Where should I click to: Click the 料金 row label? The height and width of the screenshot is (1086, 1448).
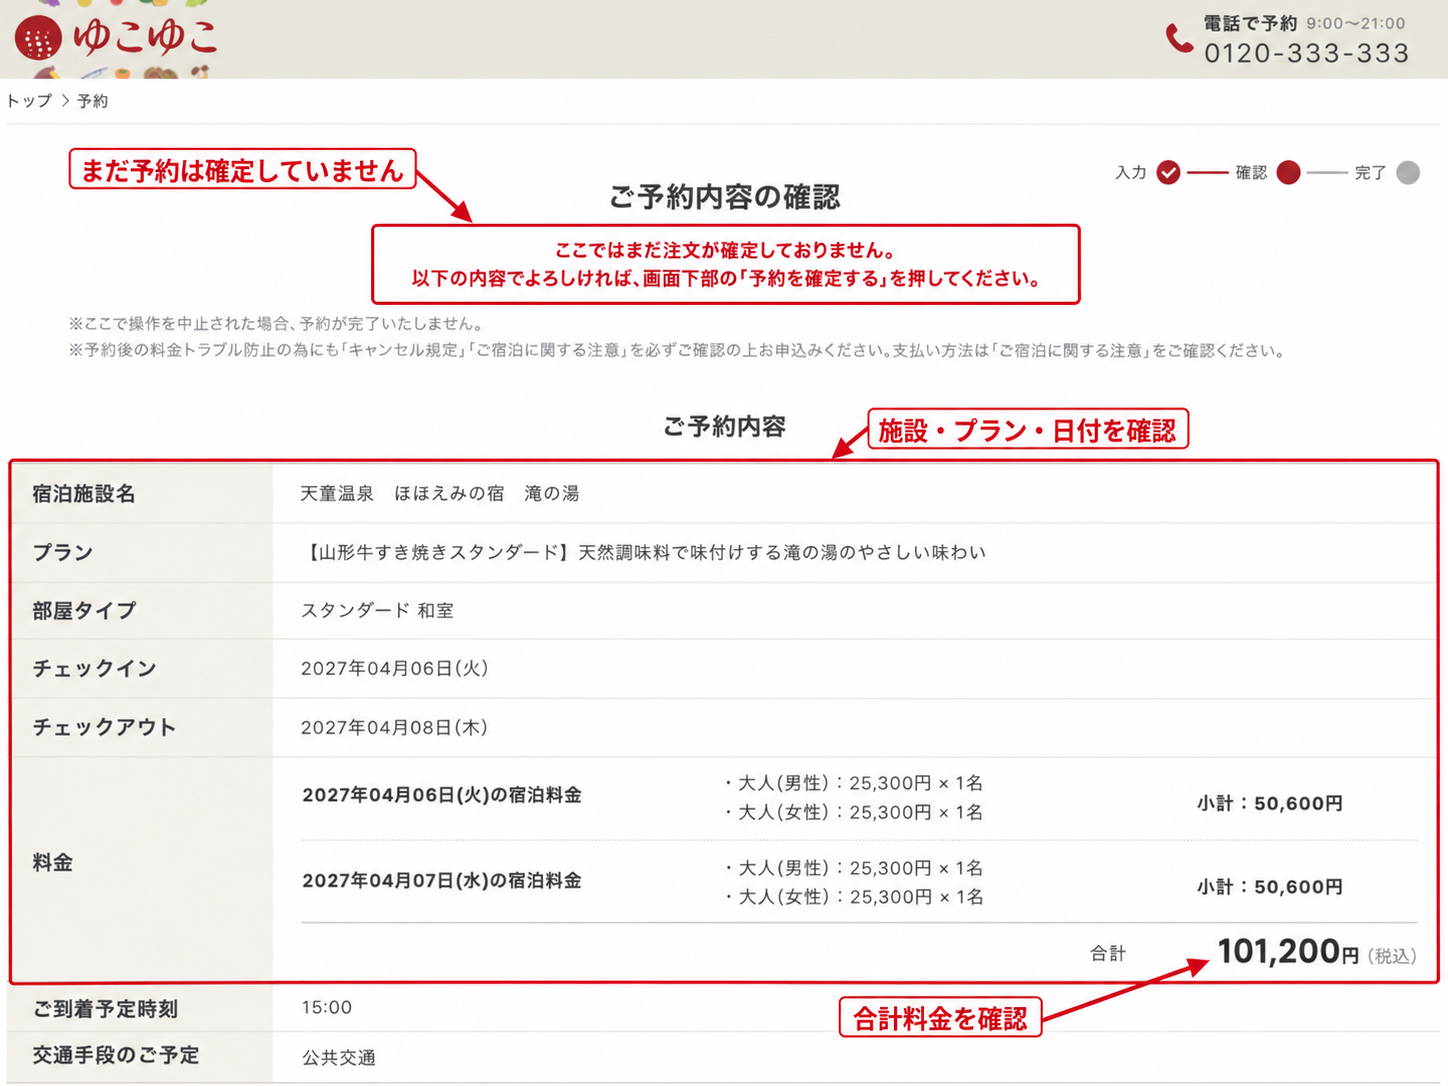pyautogui.click(x=52, y=862)
